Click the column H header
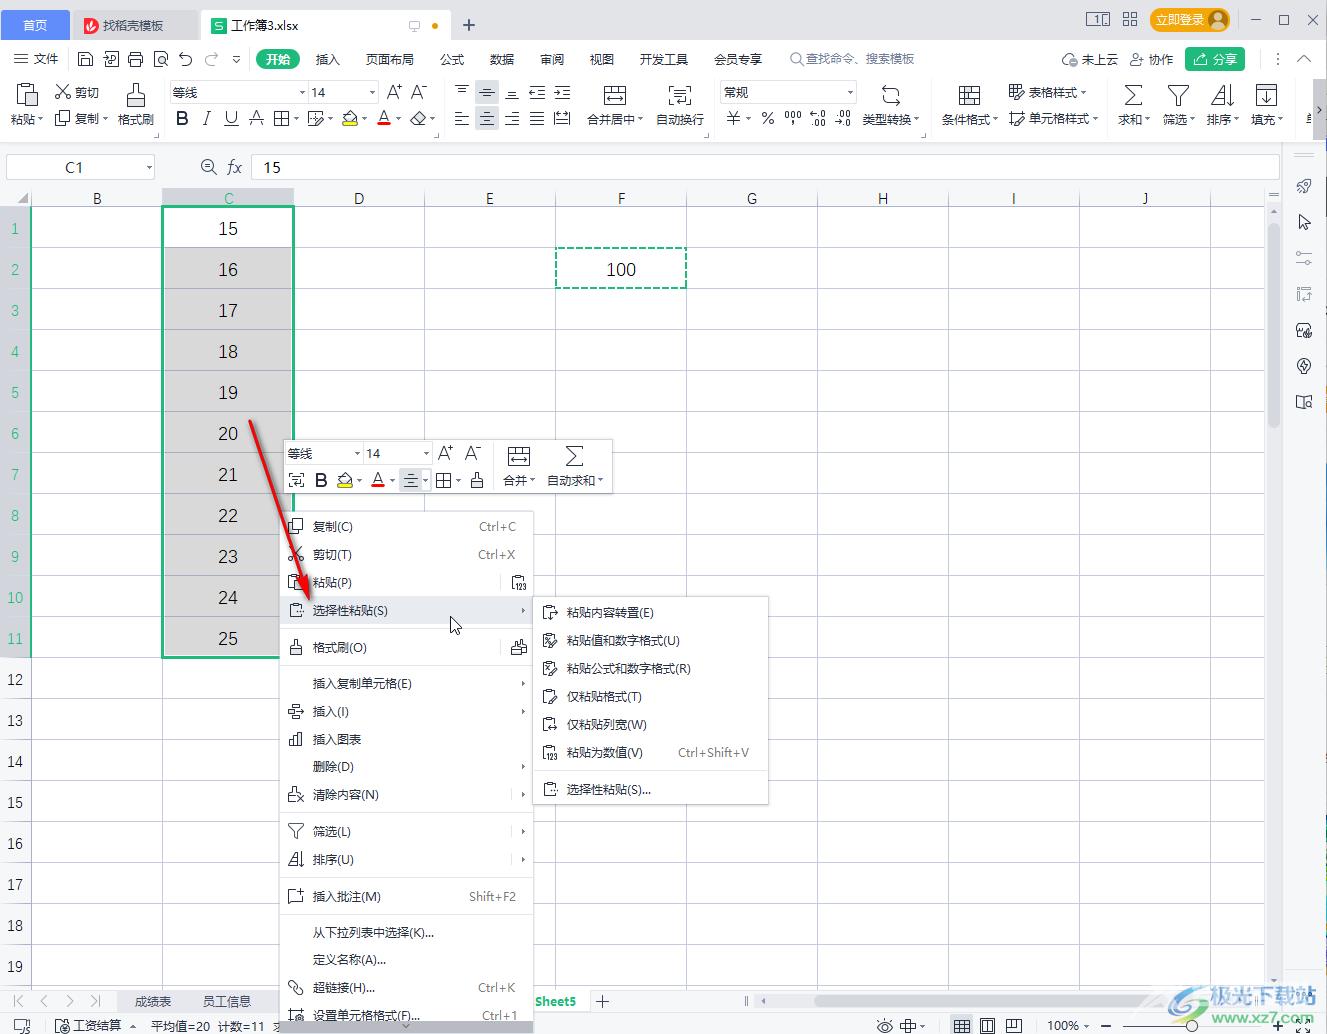This screenshot has width=1327, height=1034. [883, 198]
